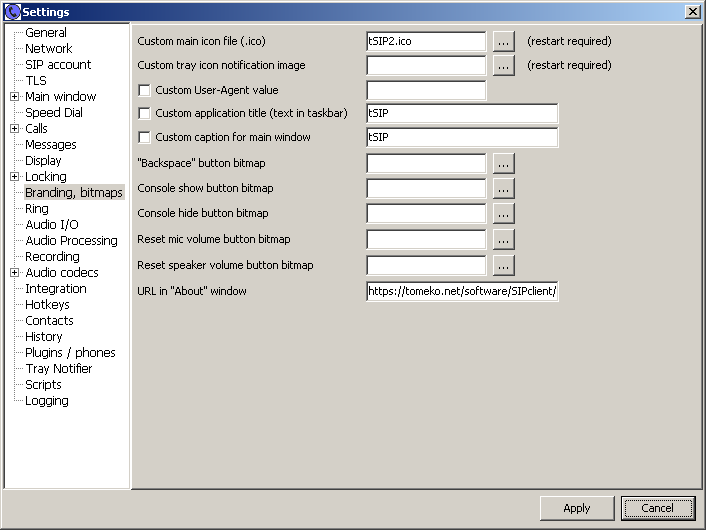Select Network in settings tree
This screenshot has width=706, height=530.
click(49, 48)
